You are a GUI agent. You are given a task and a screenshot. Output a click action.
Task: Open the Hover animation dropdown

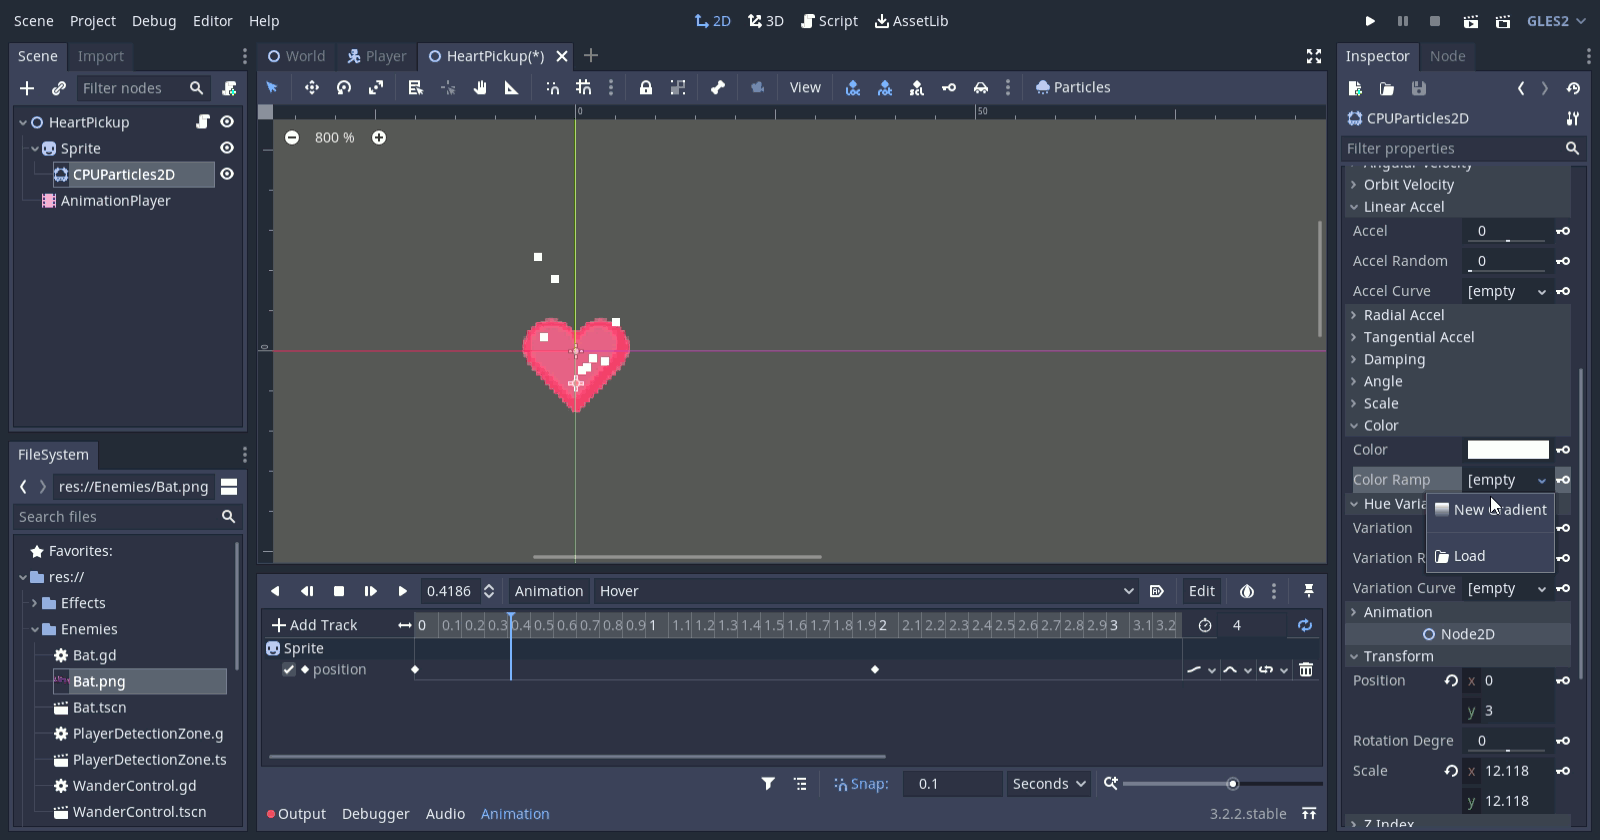(x=867, y=591)
